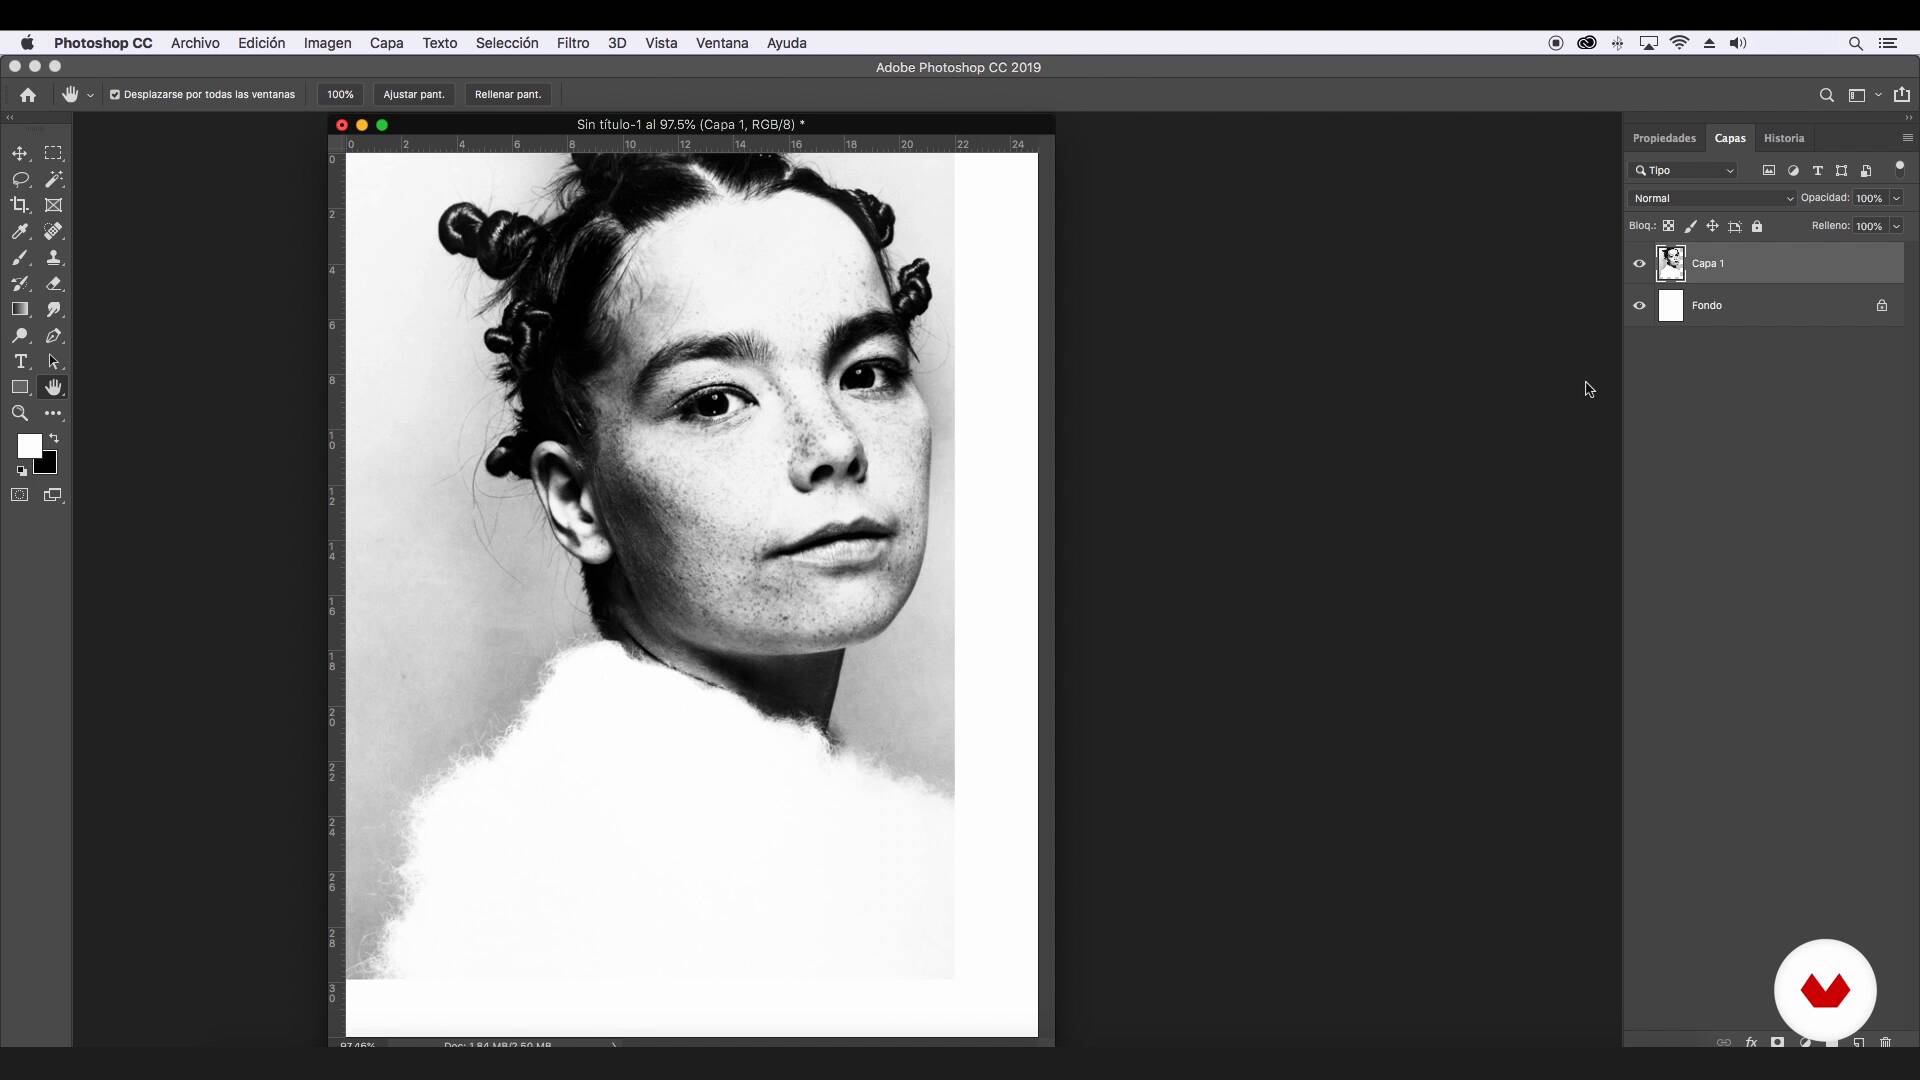This screenshot has width=1920, height=1080.
Task: Click the 100% zoom button
Action: point(340,95)
